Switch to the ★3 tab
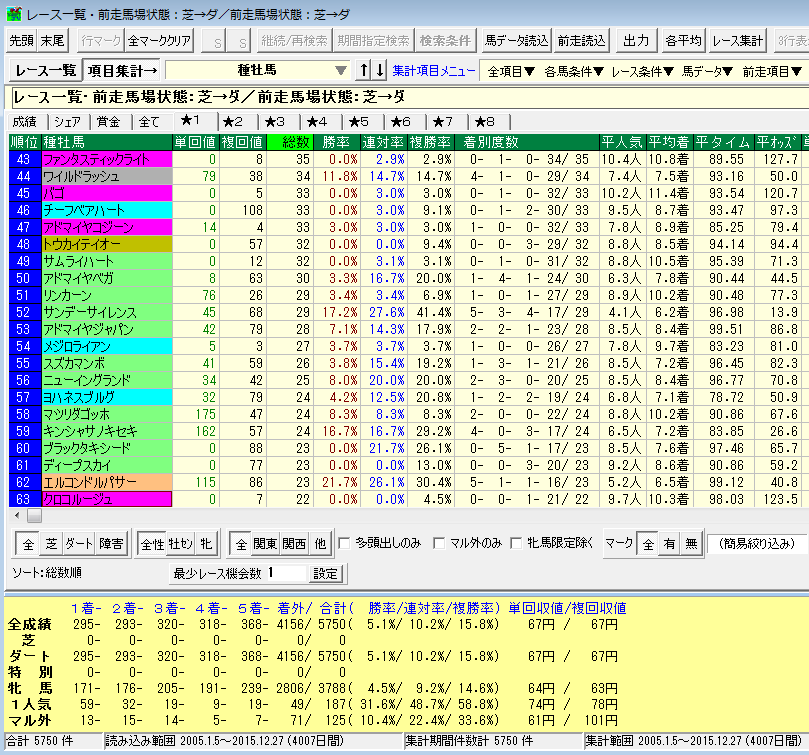 pos(274,122)
